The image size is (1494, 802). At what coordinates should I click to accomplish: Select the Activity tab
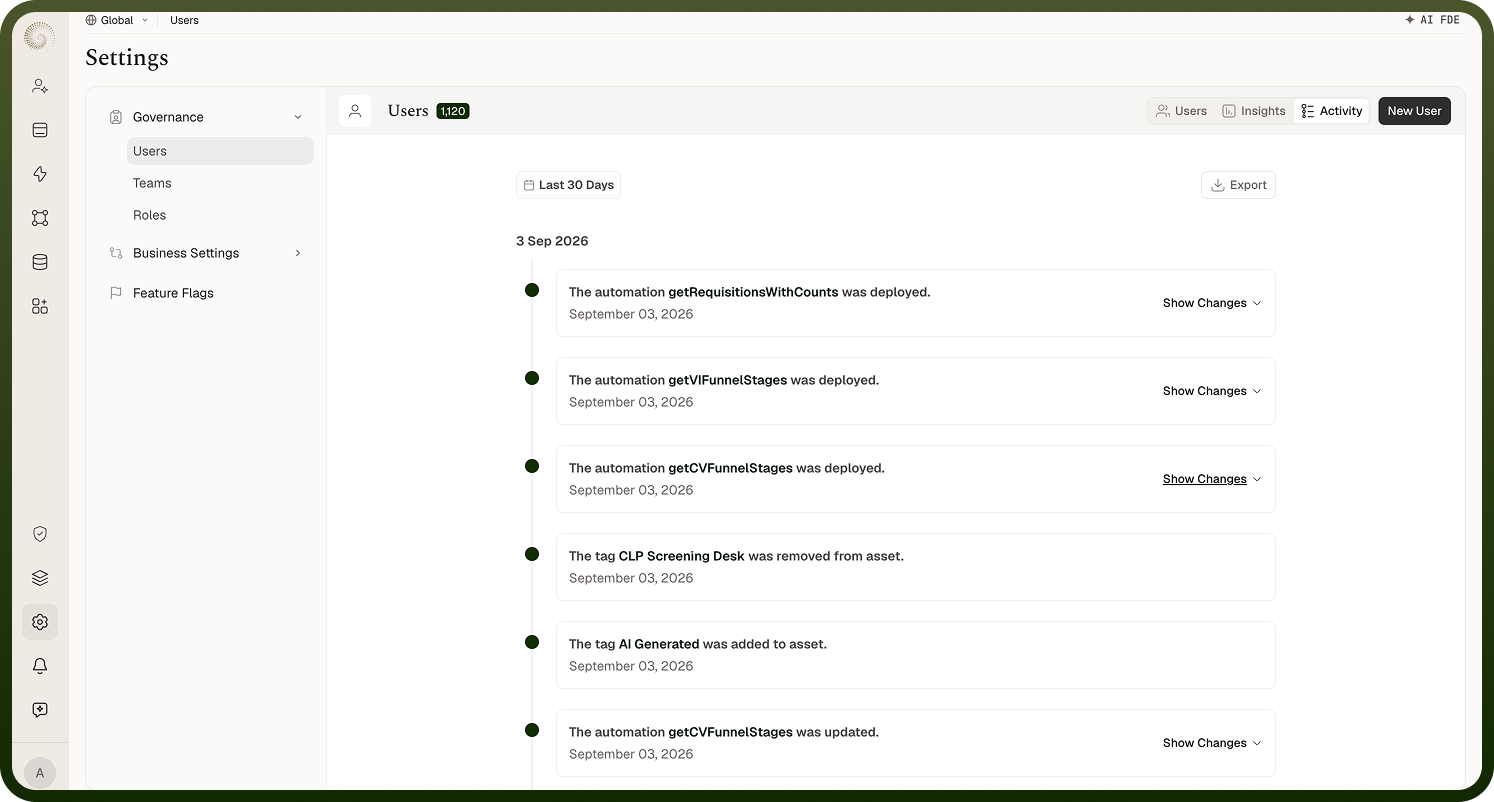pyautogui.click(x=1332, y=111)
